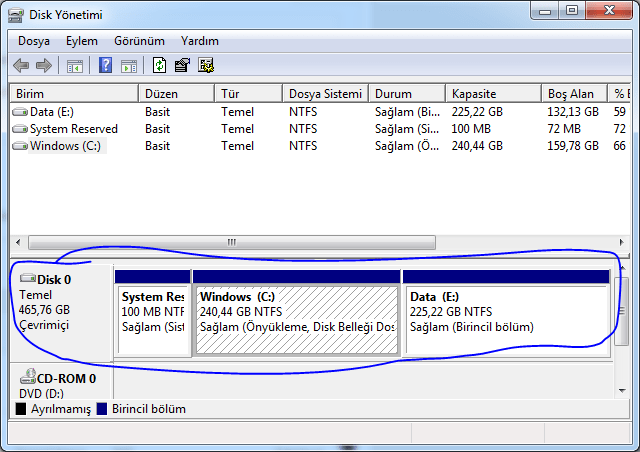The image size is (640, 452).
Task: Click the horizontal scrollbar left arrow
Action: [18, 242]
